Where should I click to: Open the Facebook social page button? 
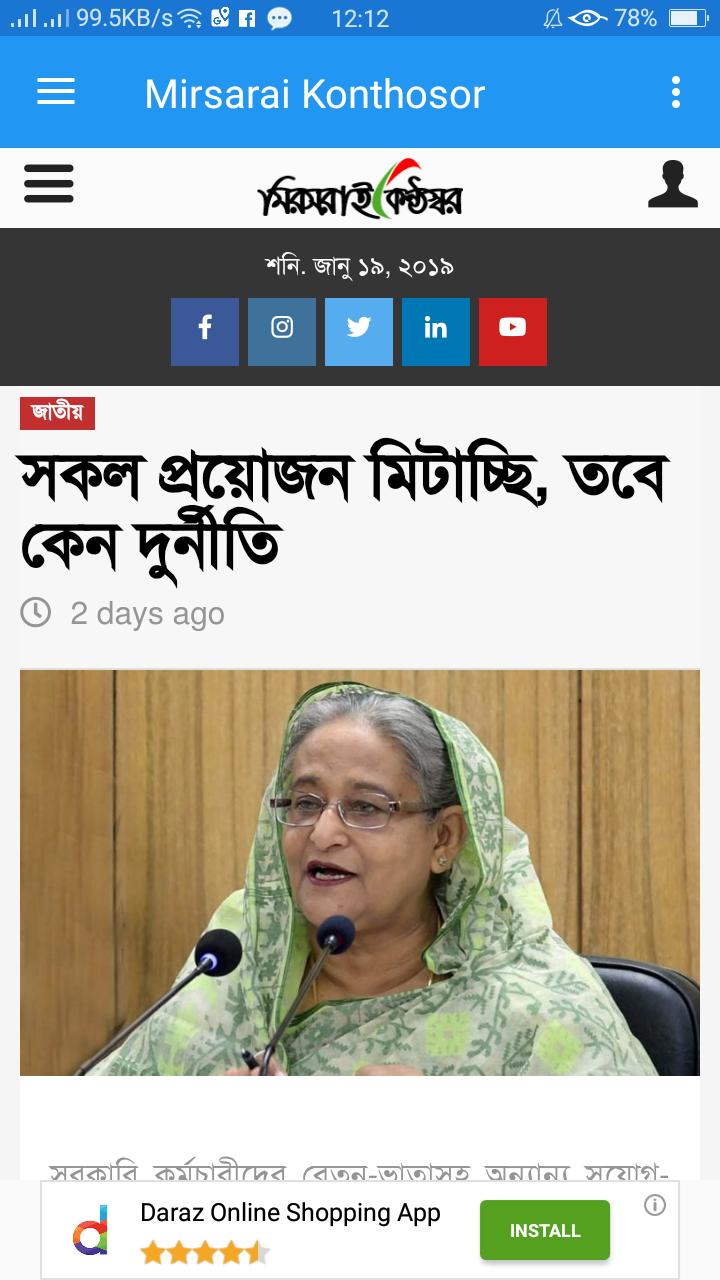(x=205, y=332)
